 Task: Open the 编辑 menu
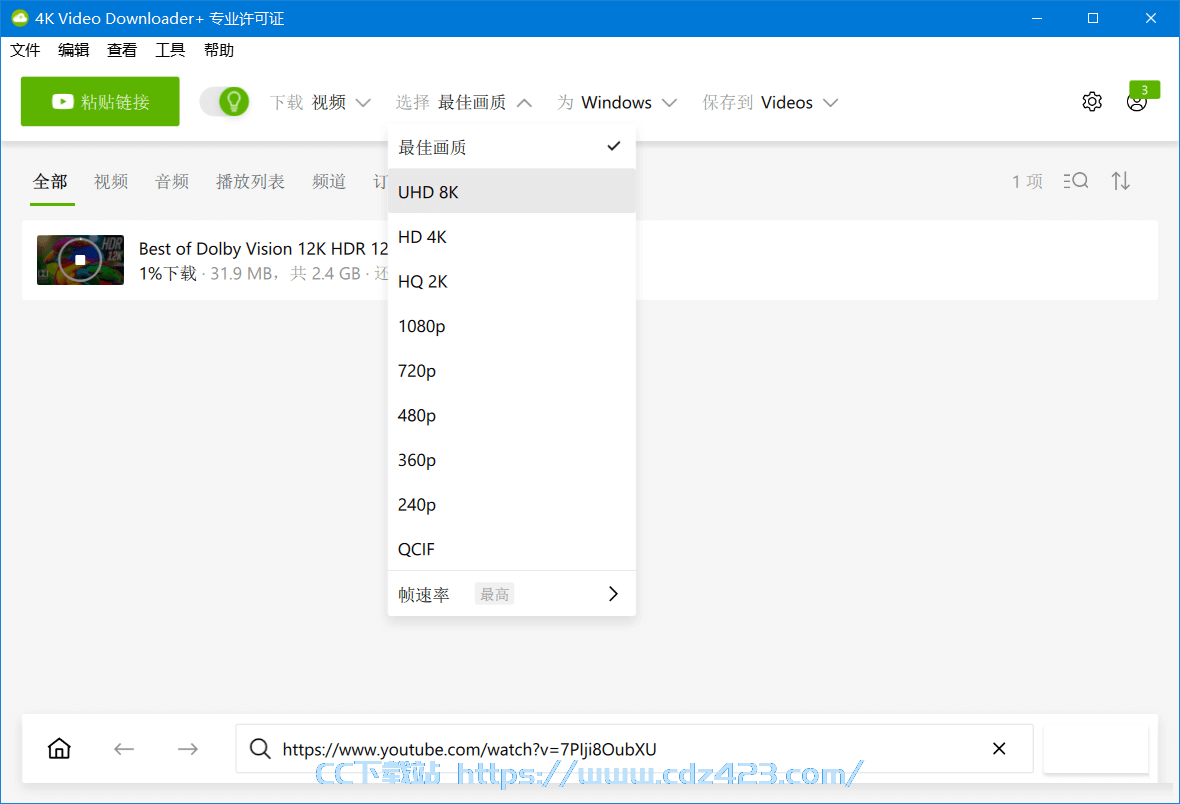tap(74, 50)
